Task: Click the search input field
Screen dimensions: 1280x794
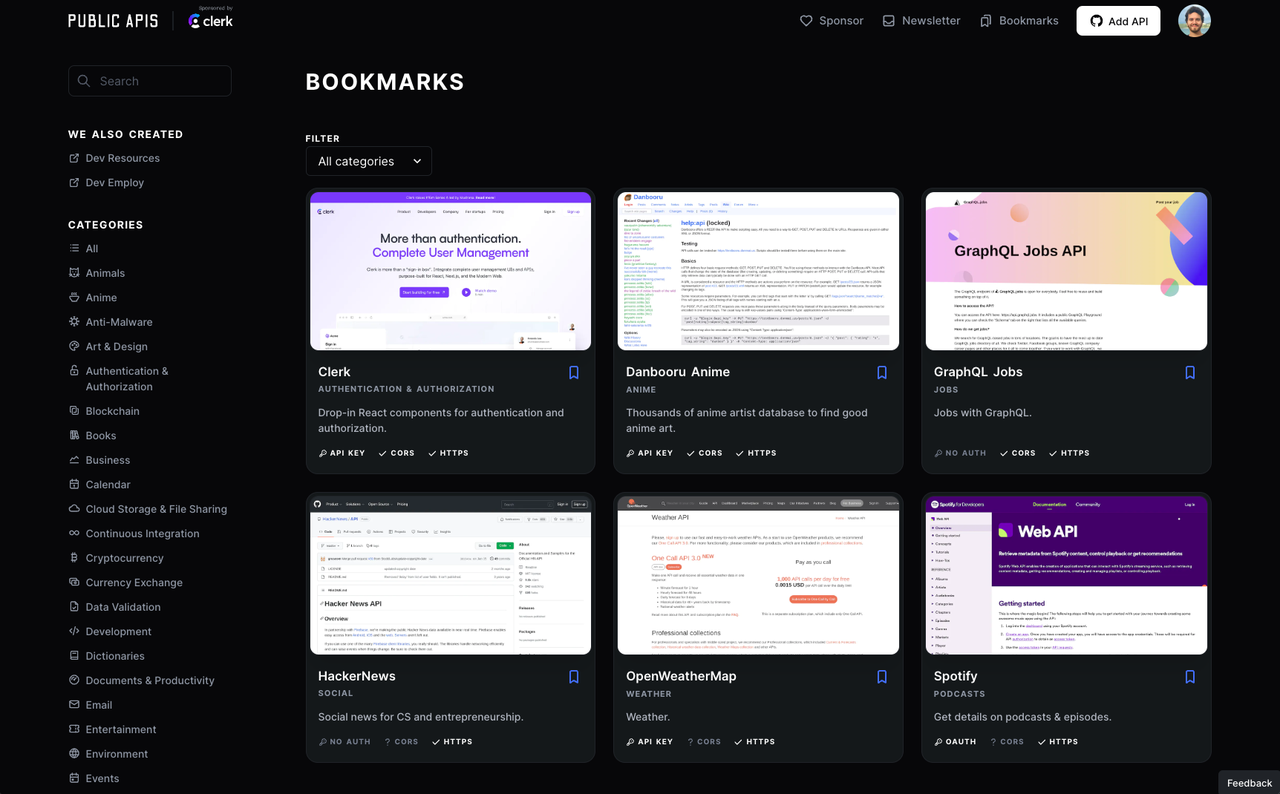Action: tap(150, 81)
